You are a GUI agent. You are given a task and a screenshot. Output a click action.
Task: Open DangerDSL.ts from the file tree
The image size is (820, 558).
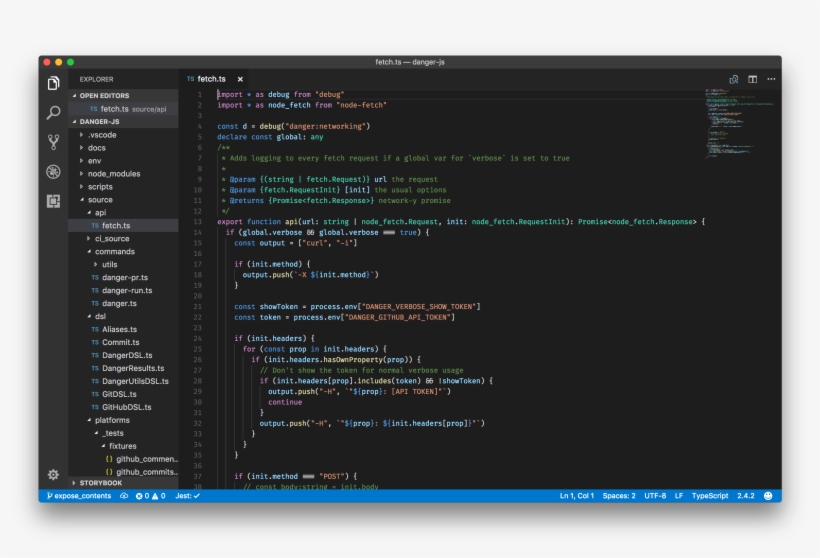(127, 355)
